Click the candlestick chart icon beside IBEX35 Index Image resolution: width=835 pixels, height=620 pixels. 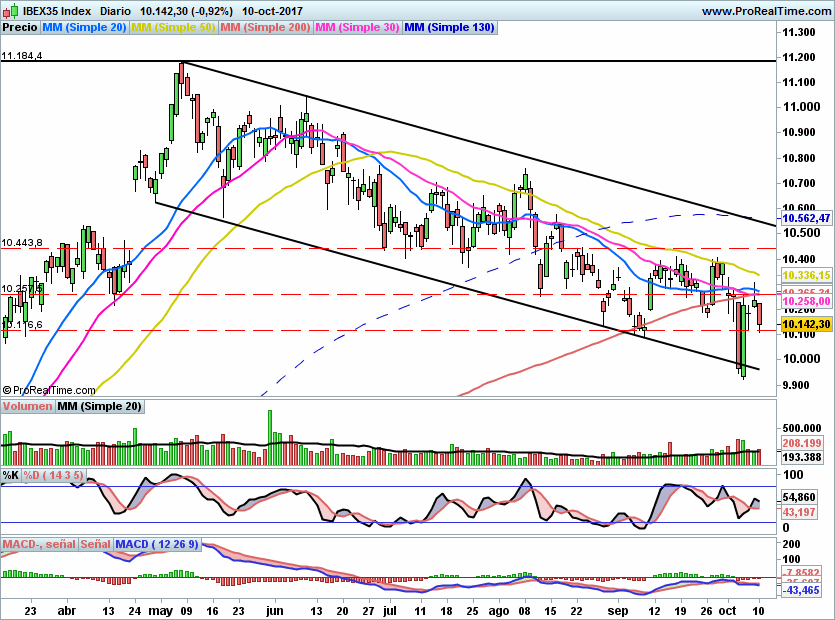click(10, 10)
